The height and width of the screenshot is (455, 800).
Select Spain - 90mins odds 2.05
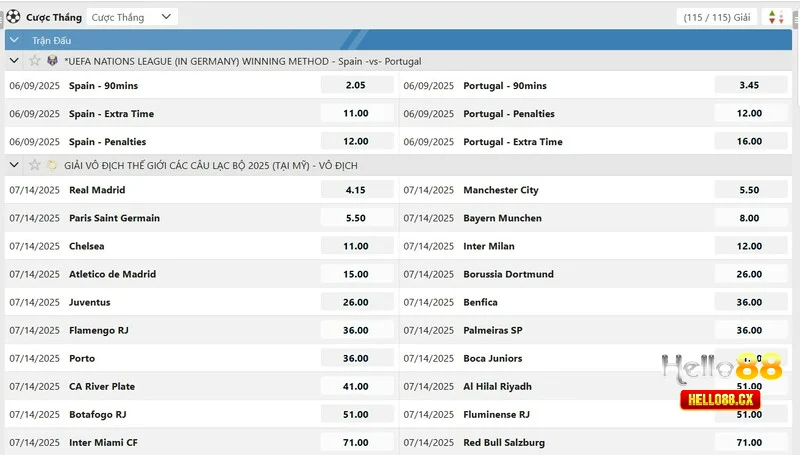pos(356,85)
